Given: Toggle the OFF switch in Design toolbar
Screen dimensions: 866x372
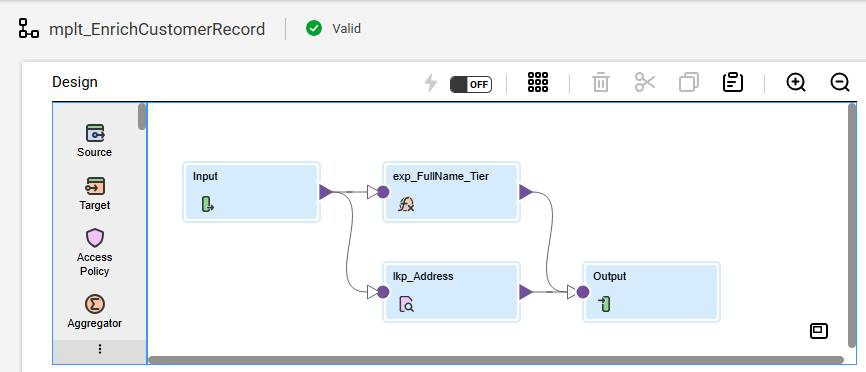Looking at the screenshot, I should [471, 84].
